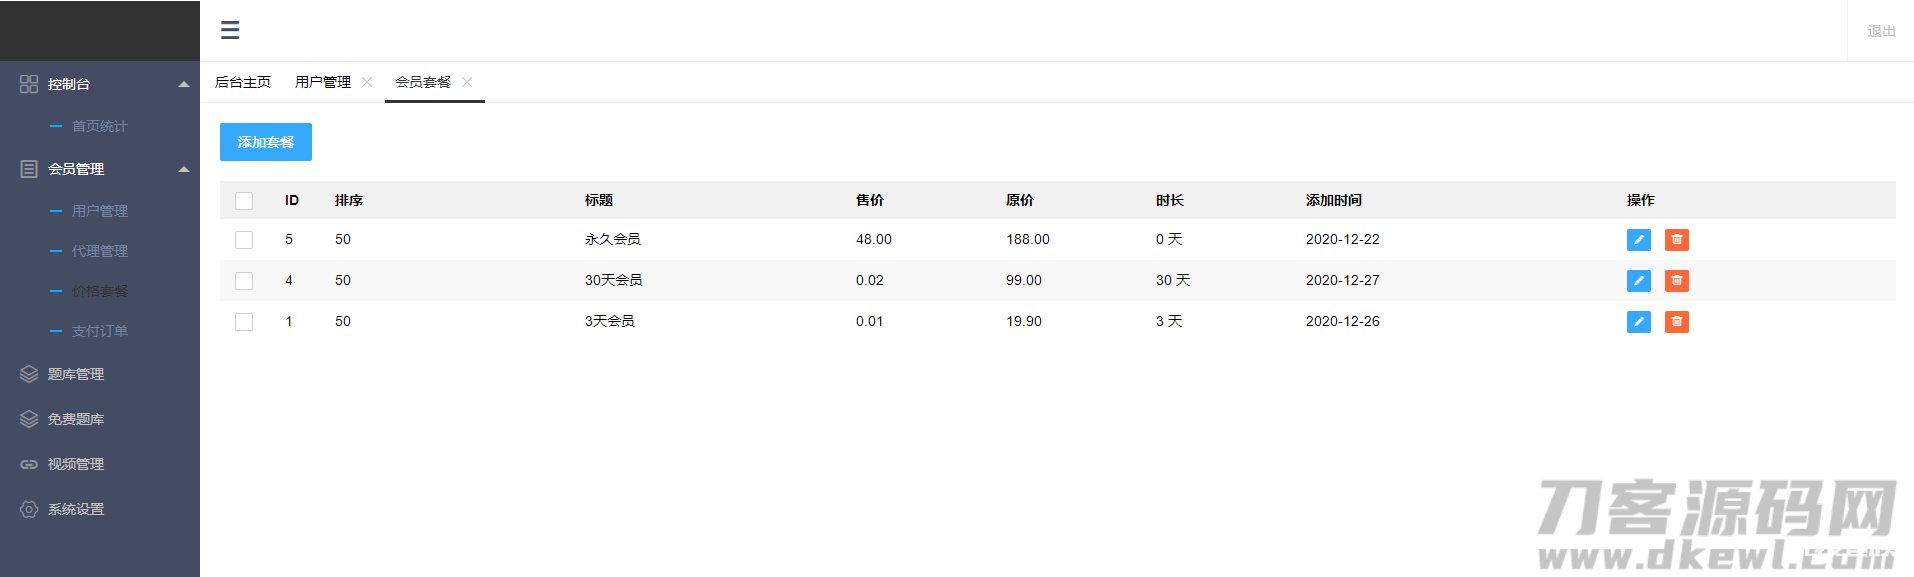Delete the 永久会员 package with trash icon
This screenshot has height=577, width=1914.
click(1676, 240)
